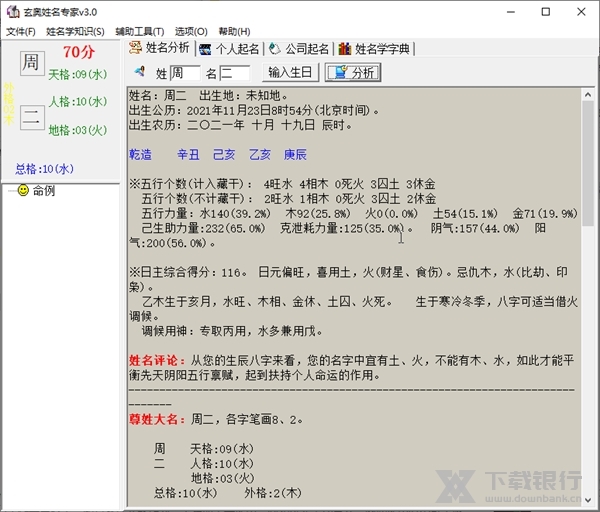
Task: Click the 姓名分析 tab icon
Action: click(x=135, y=48)
